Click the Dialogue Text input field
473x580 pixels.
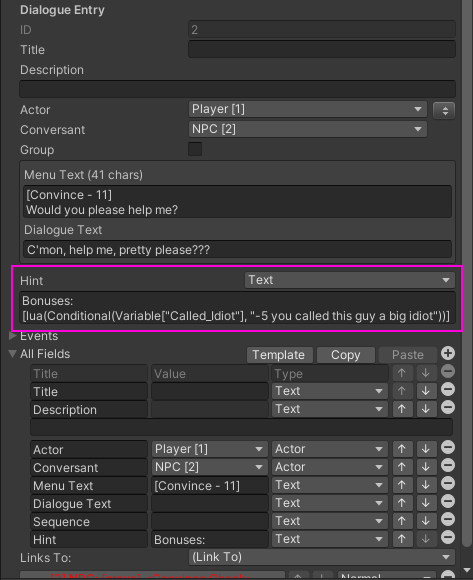pyautogui.click(x=237, y=250)
